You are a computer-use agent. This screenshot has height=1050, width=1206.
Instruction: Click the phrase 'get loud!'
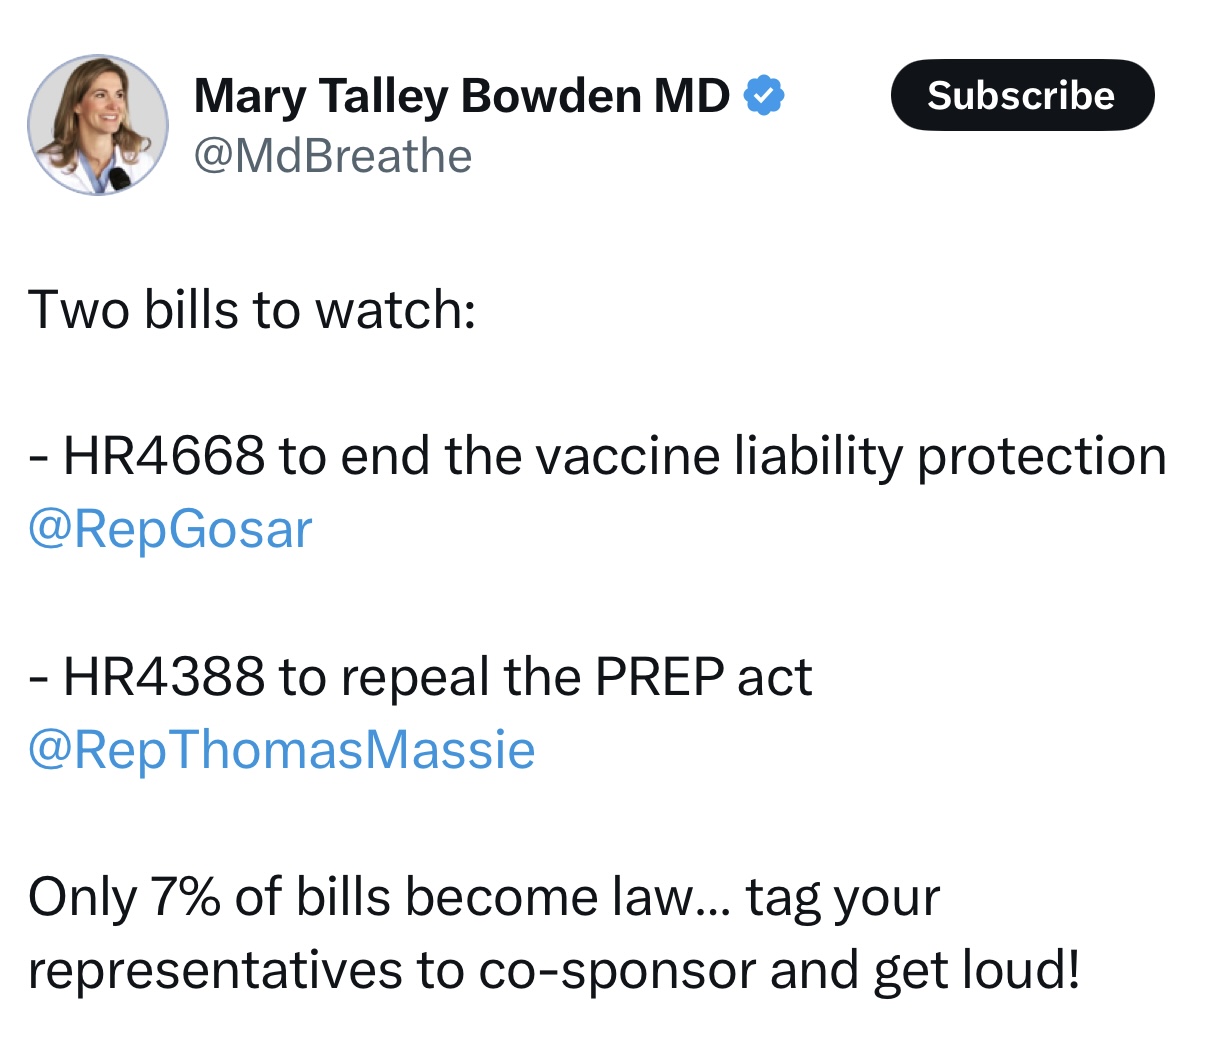tap(977, 970)
